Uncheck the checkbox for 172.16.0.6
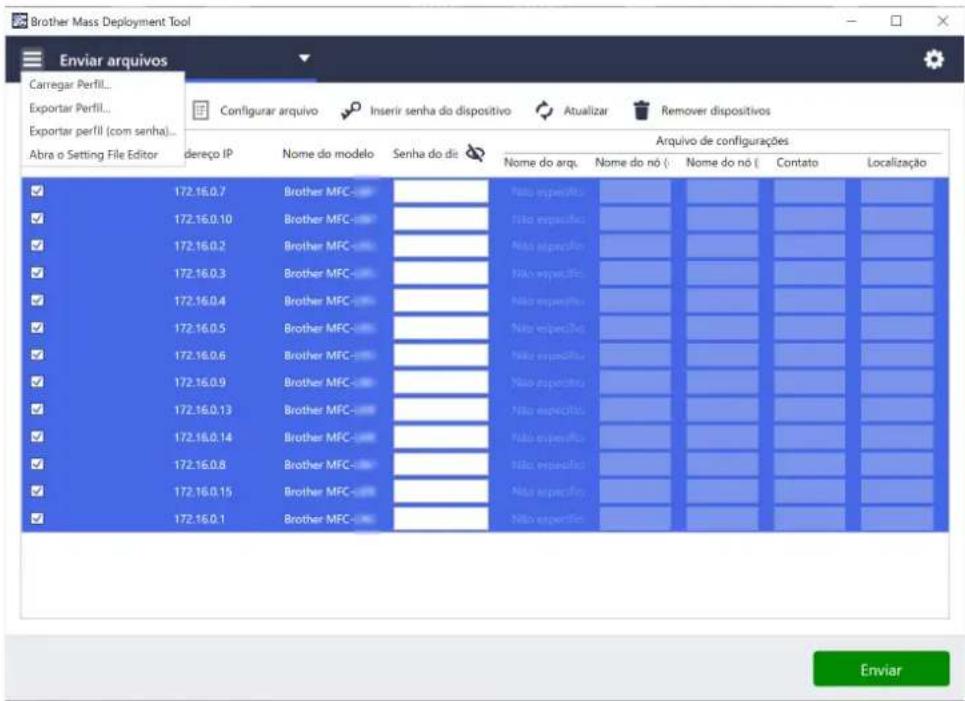 pyautogui.click(x=37, y=355)
